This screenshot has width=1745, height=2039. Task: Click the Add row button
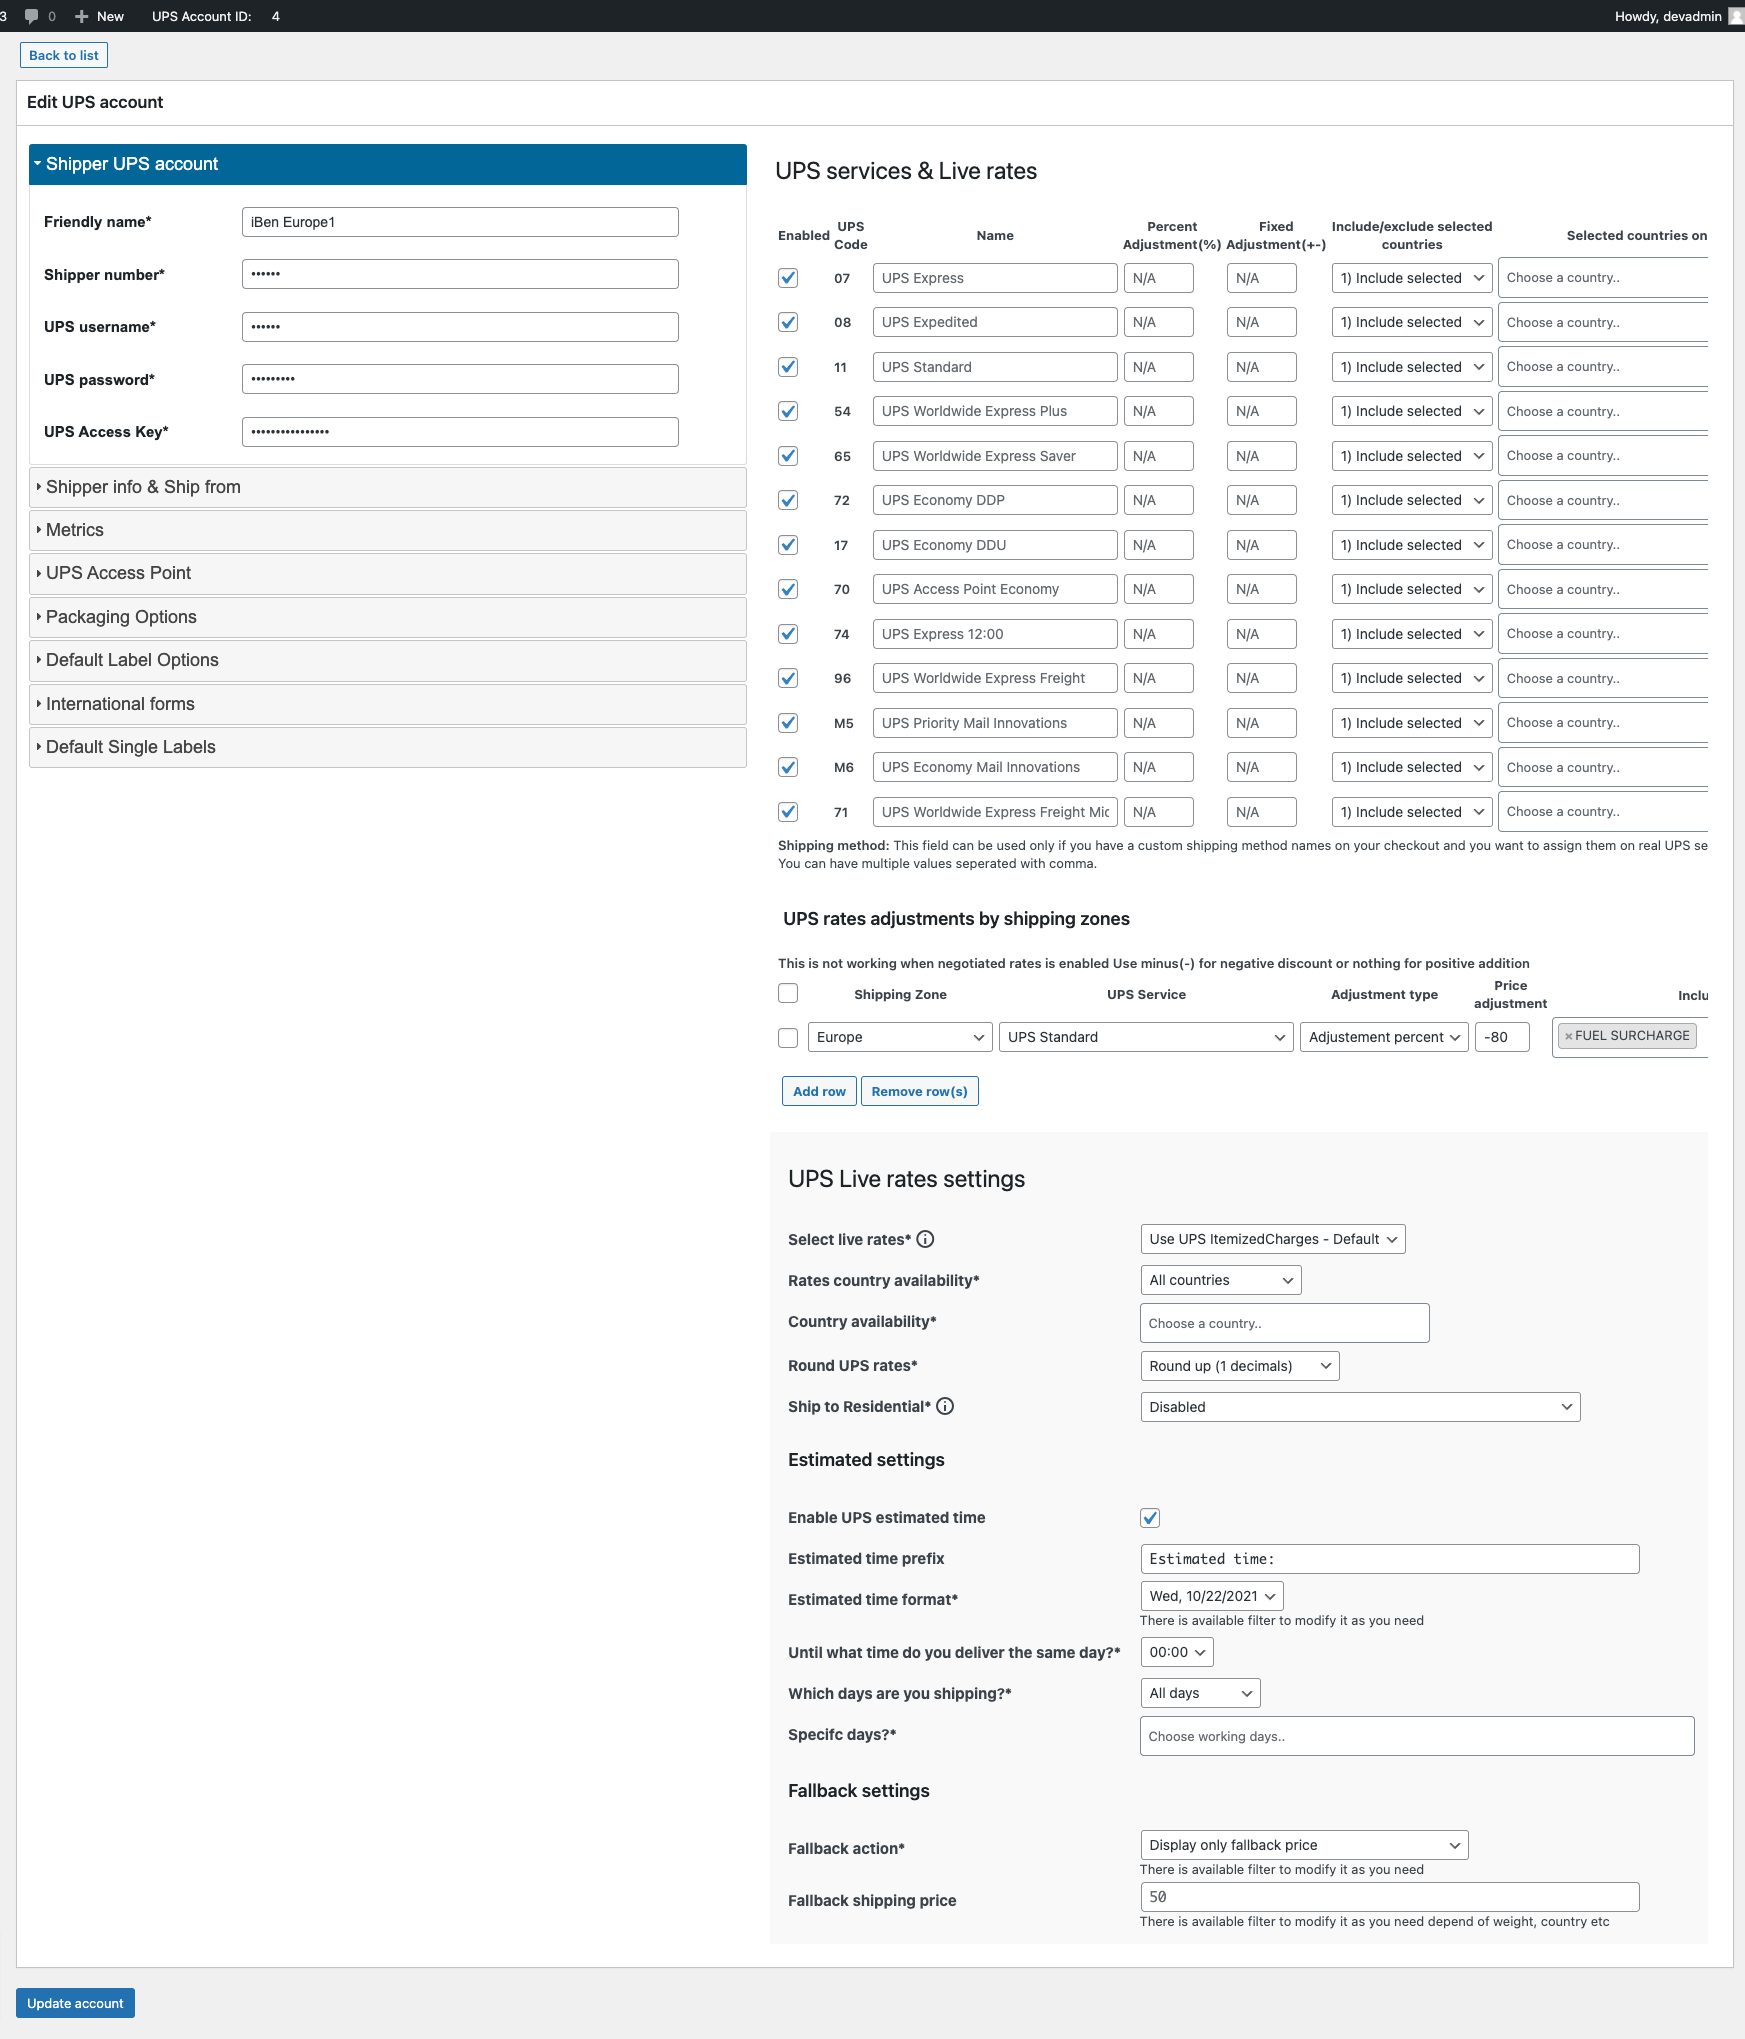[819, 1091]
